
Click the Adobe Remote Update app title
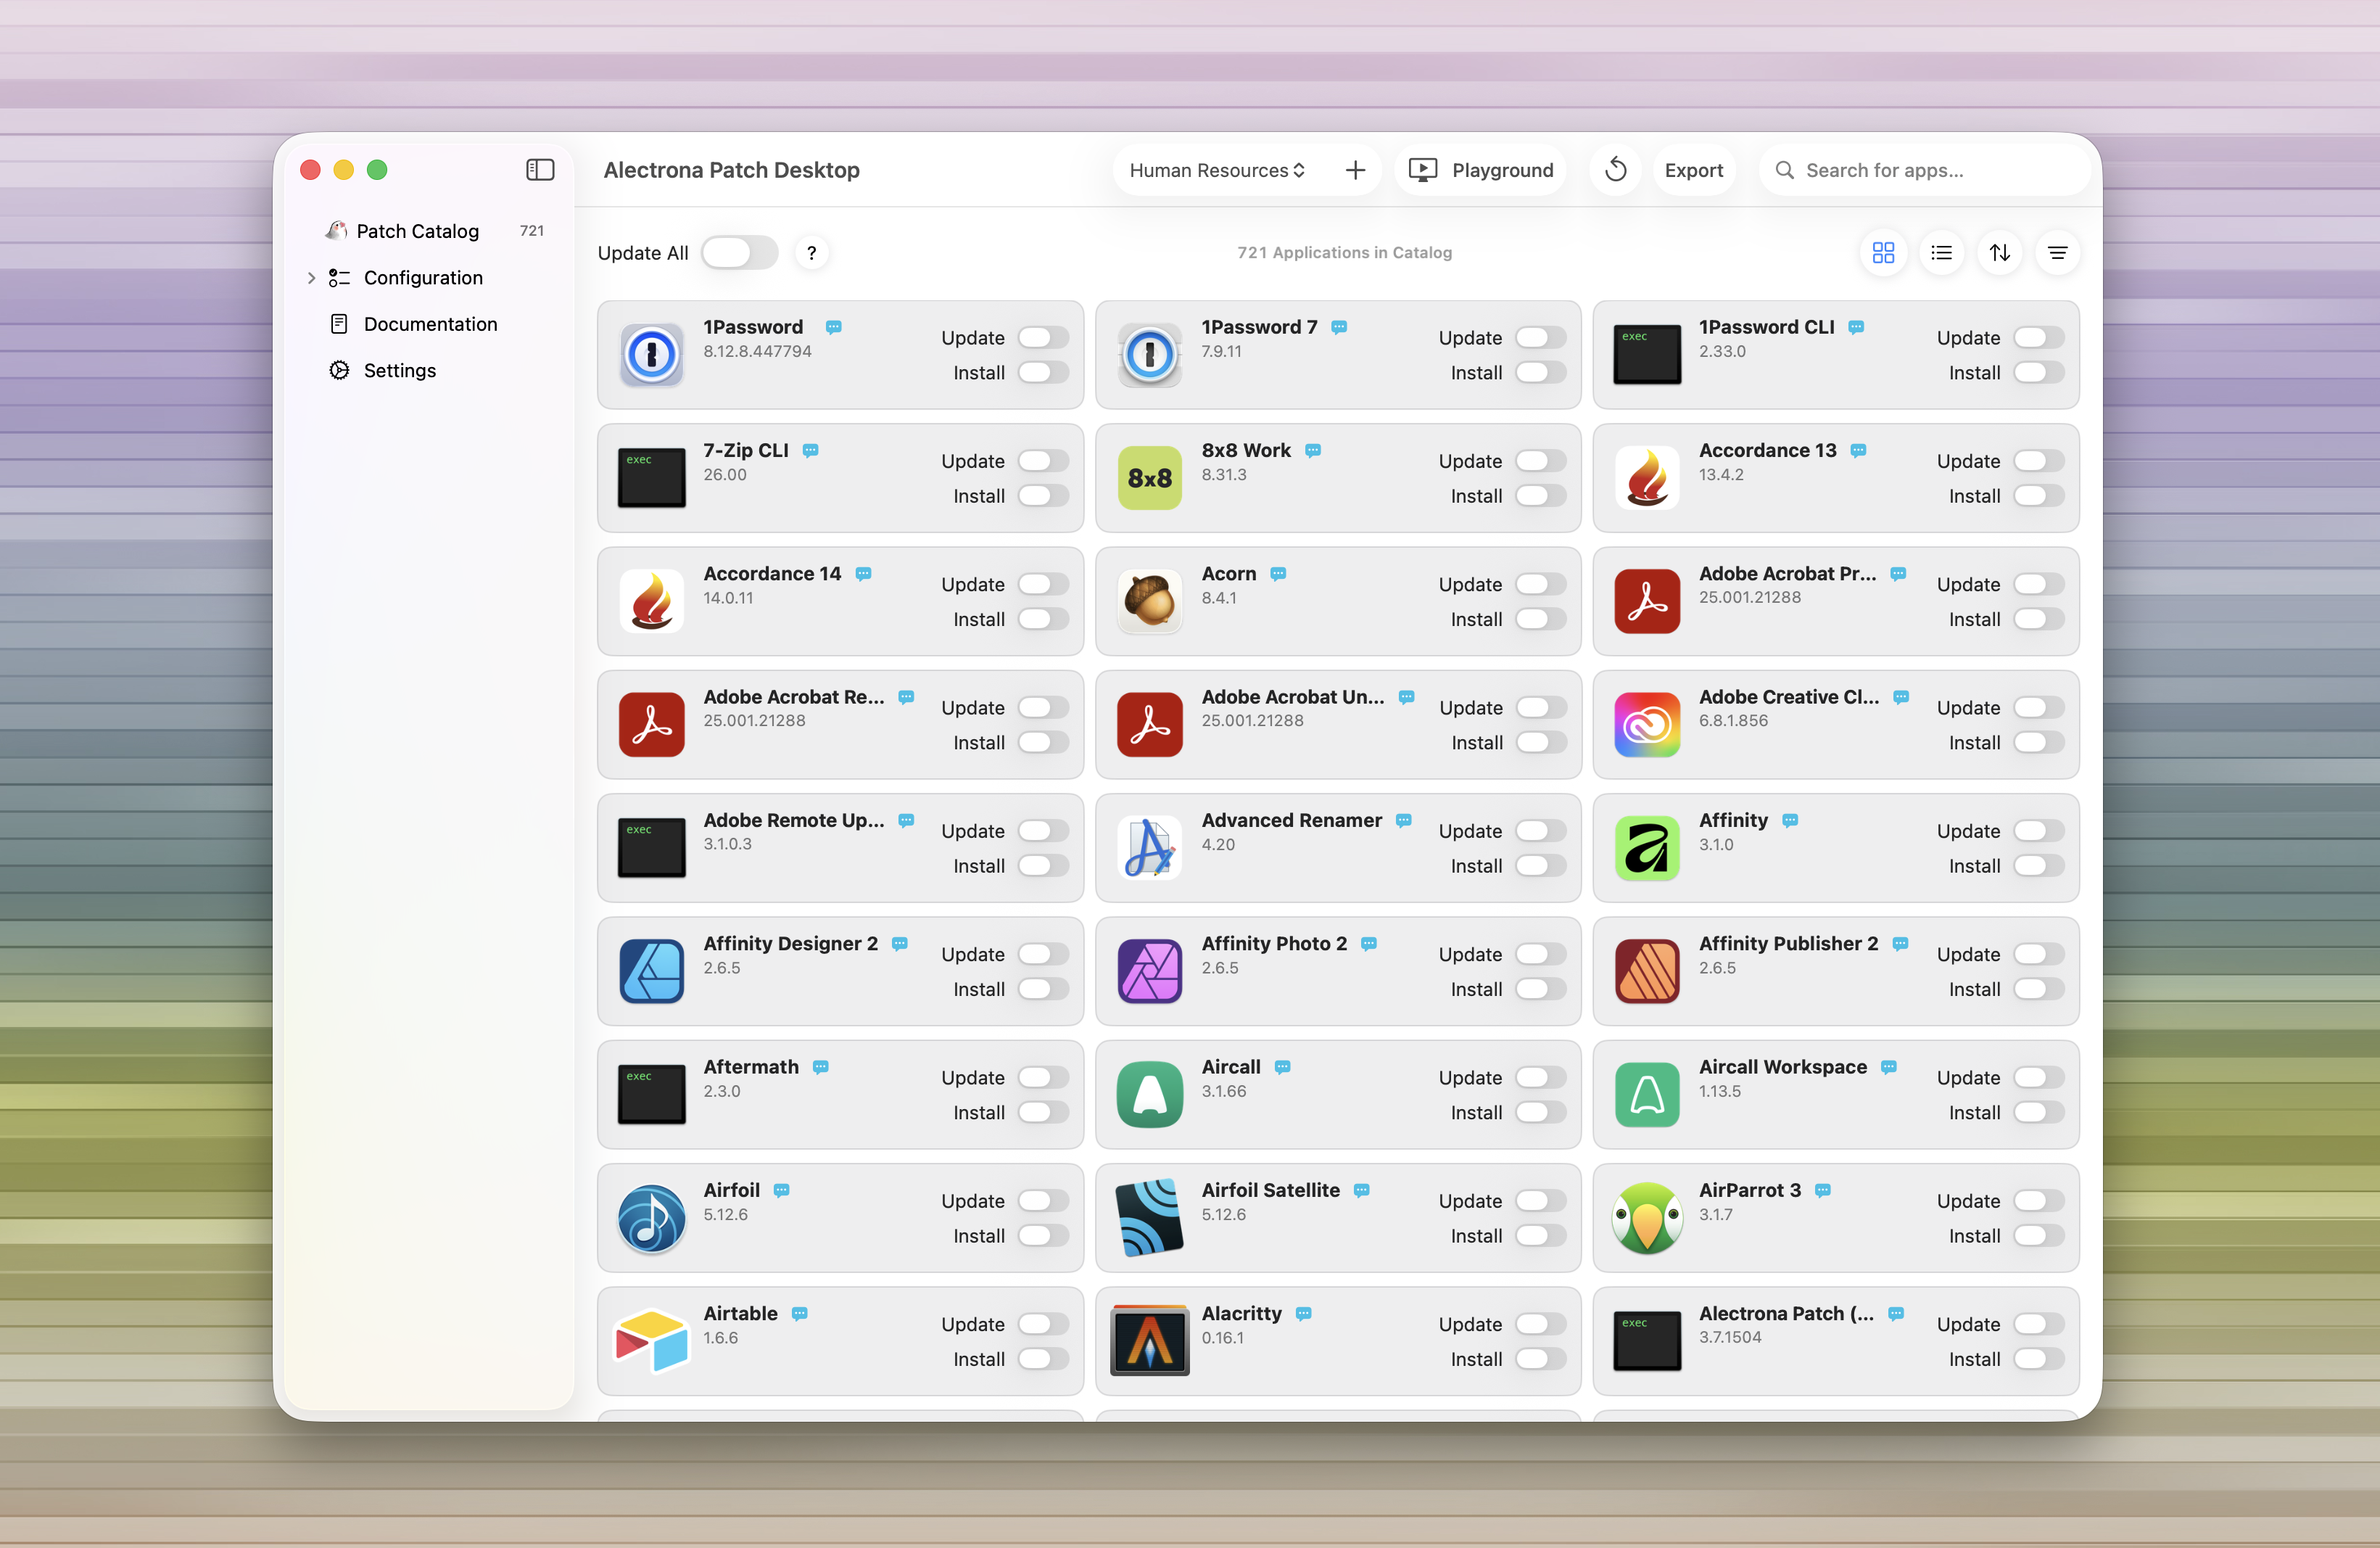pos(793,820)
